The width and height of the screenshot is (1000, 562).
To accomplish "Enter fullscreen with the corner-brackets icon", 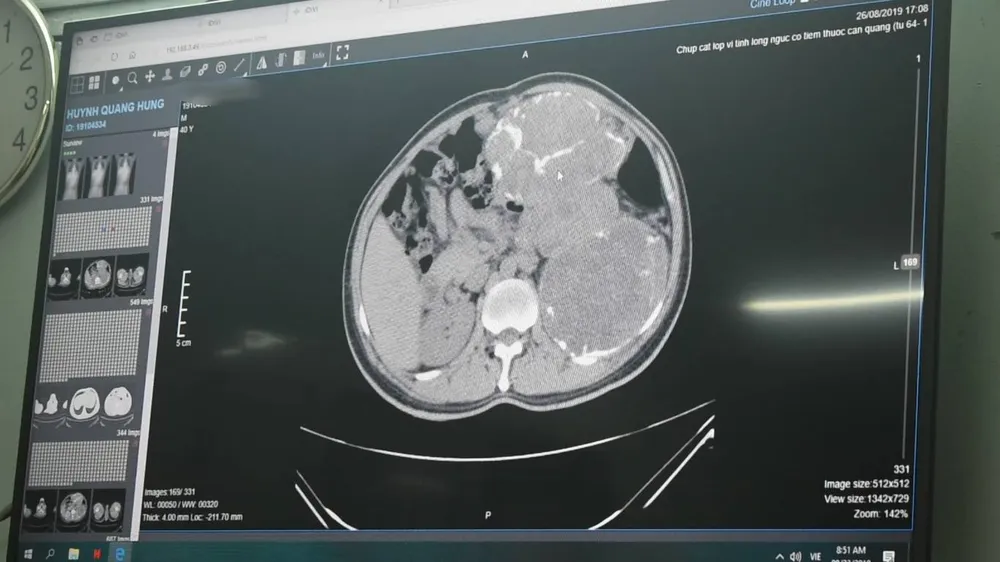I will click(342, 51).
